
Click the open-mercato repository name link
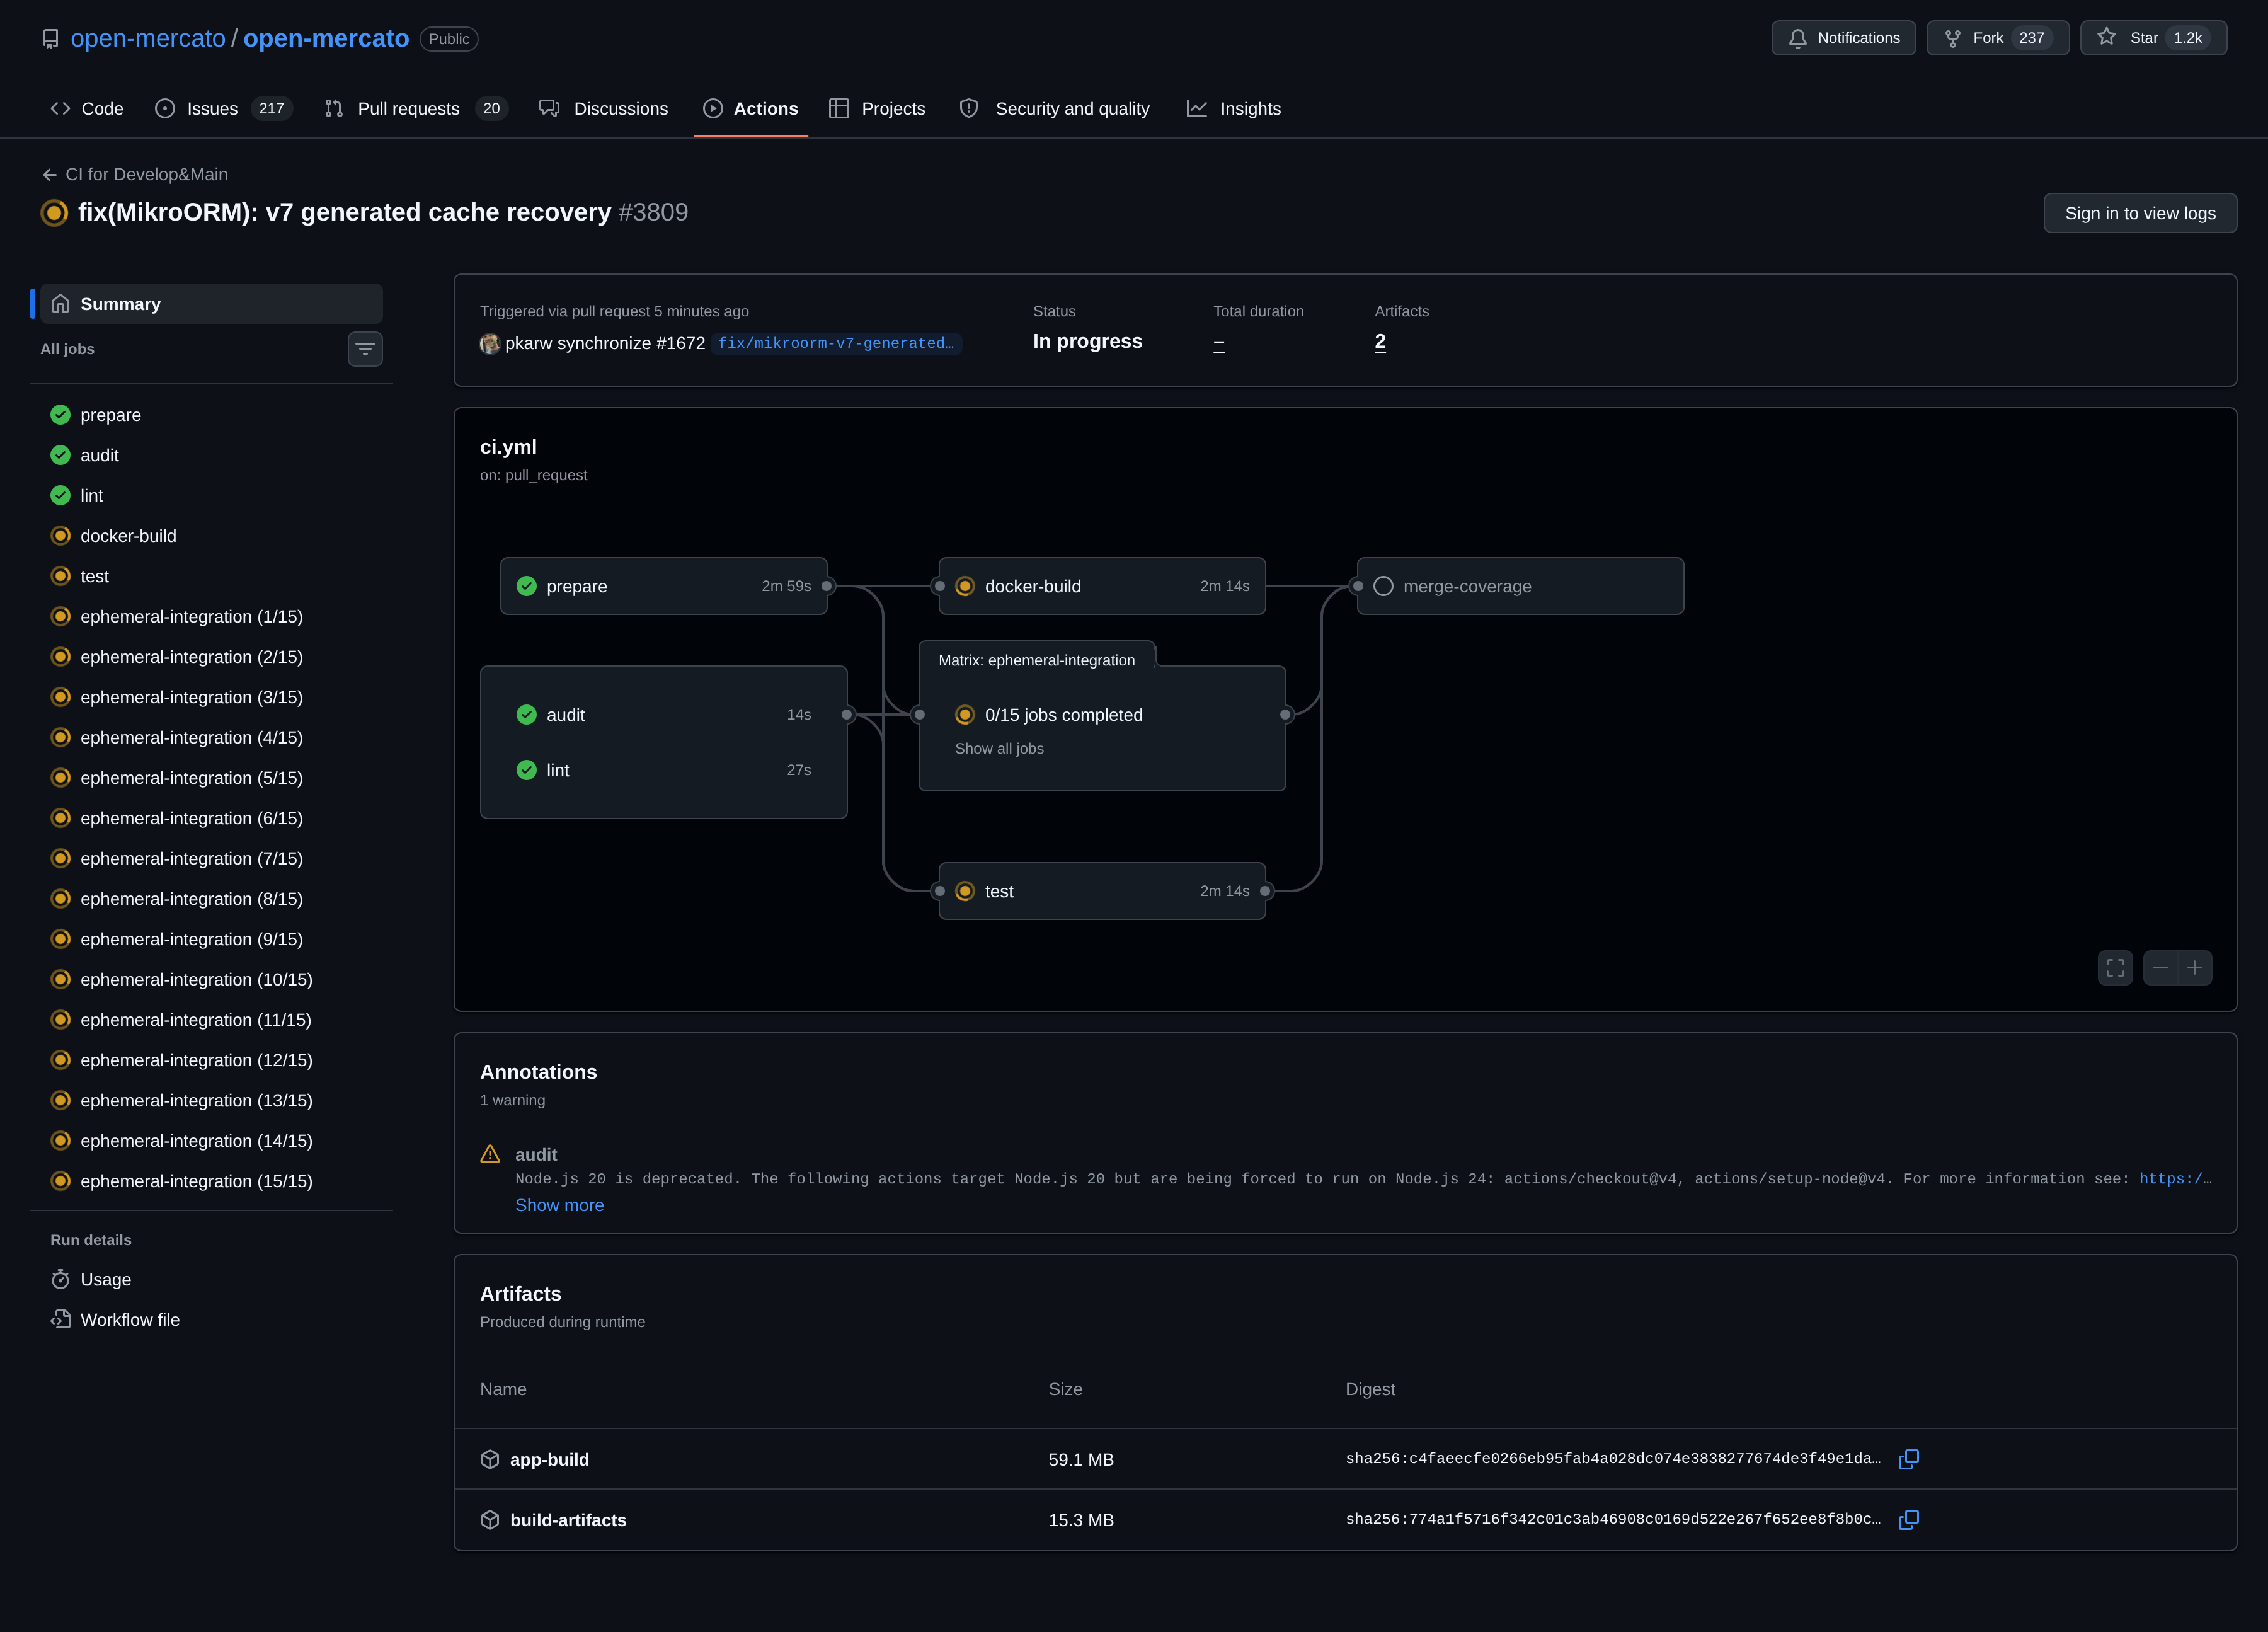pos(326,39)
